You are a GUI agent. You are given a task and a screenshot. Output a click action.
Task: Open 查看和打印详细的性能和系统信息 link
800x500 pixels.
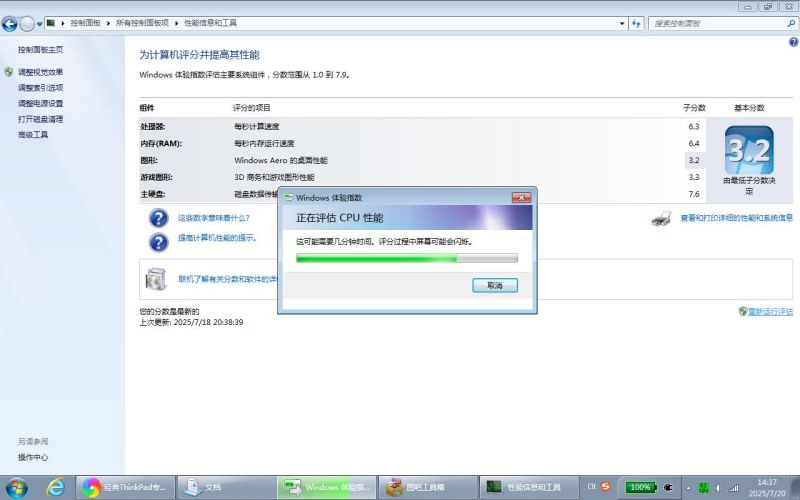point(736,218)
